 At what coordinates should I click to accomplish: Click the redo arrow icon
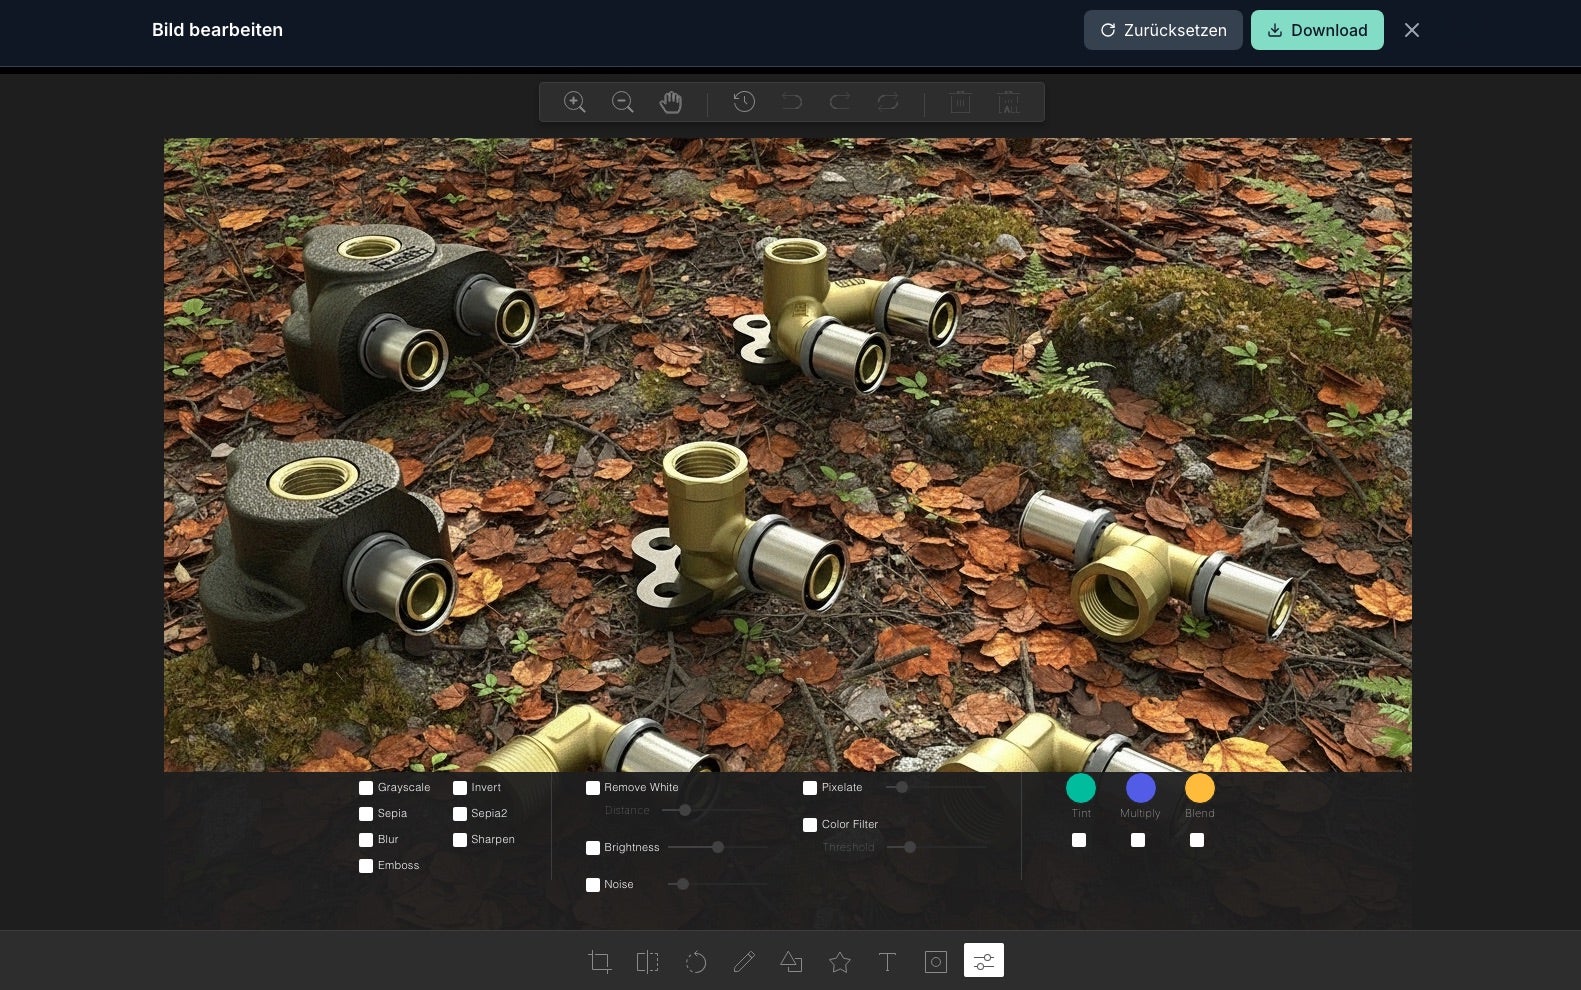click(x=840, y=102)
